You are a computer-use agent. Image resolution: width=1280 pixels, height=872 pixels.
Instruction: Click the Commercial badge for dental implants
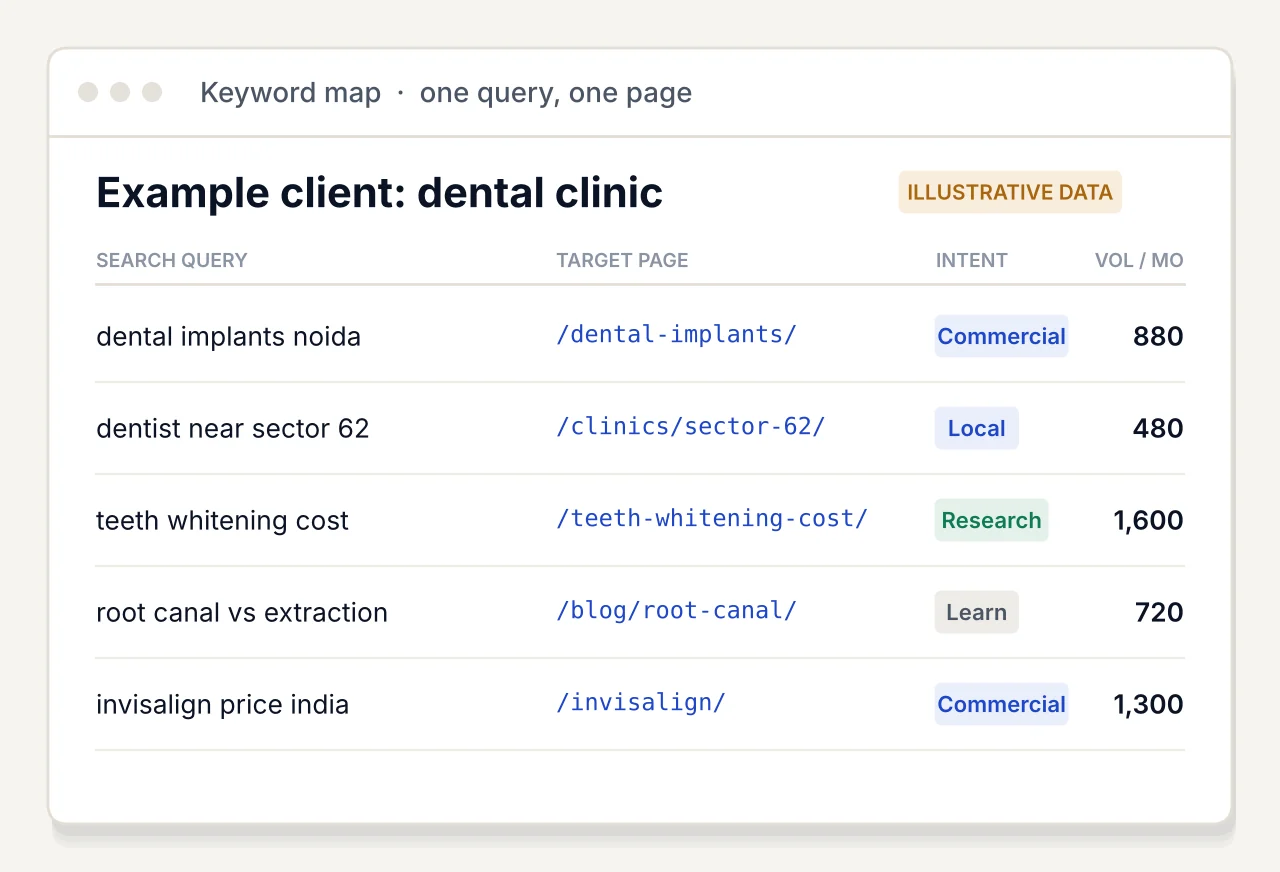pos(1001,336)
